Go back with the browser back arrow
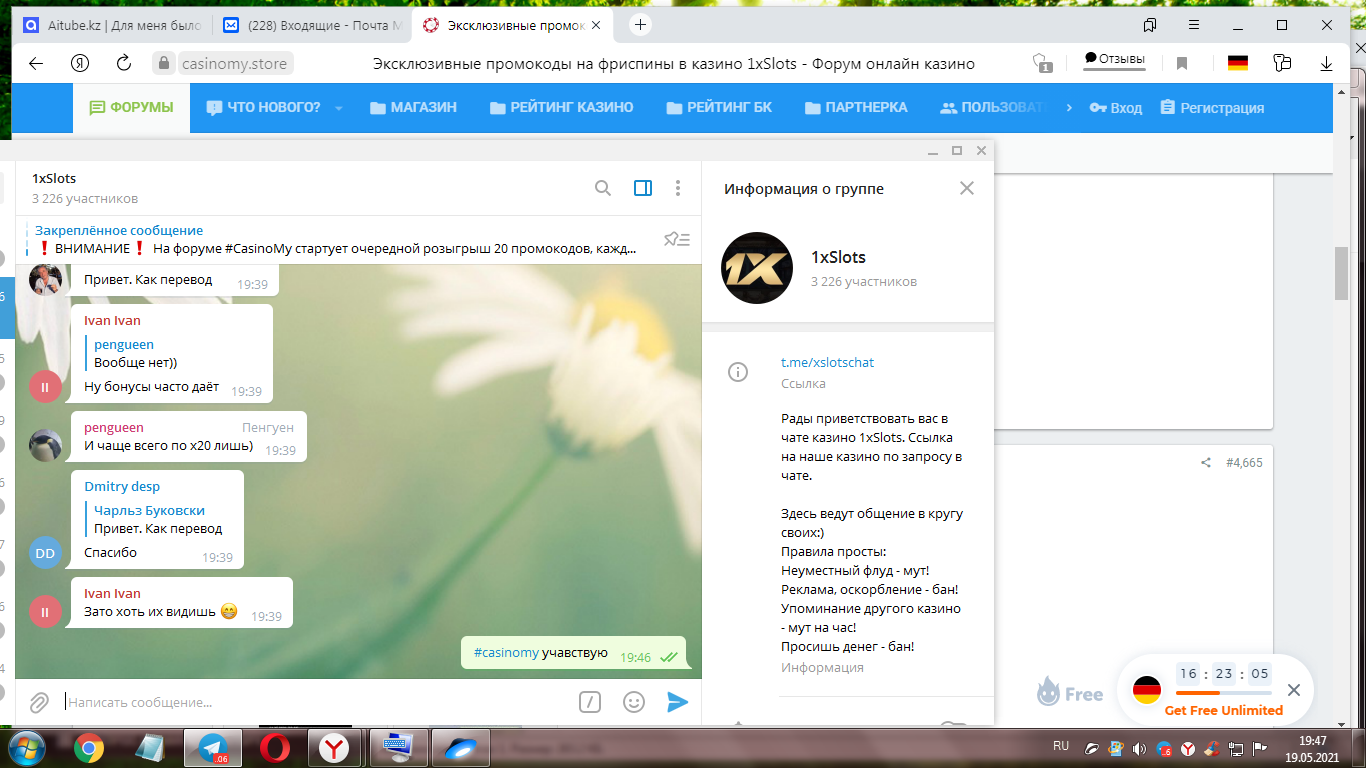This screenshot has height=768, width=1366. point(36,63)
